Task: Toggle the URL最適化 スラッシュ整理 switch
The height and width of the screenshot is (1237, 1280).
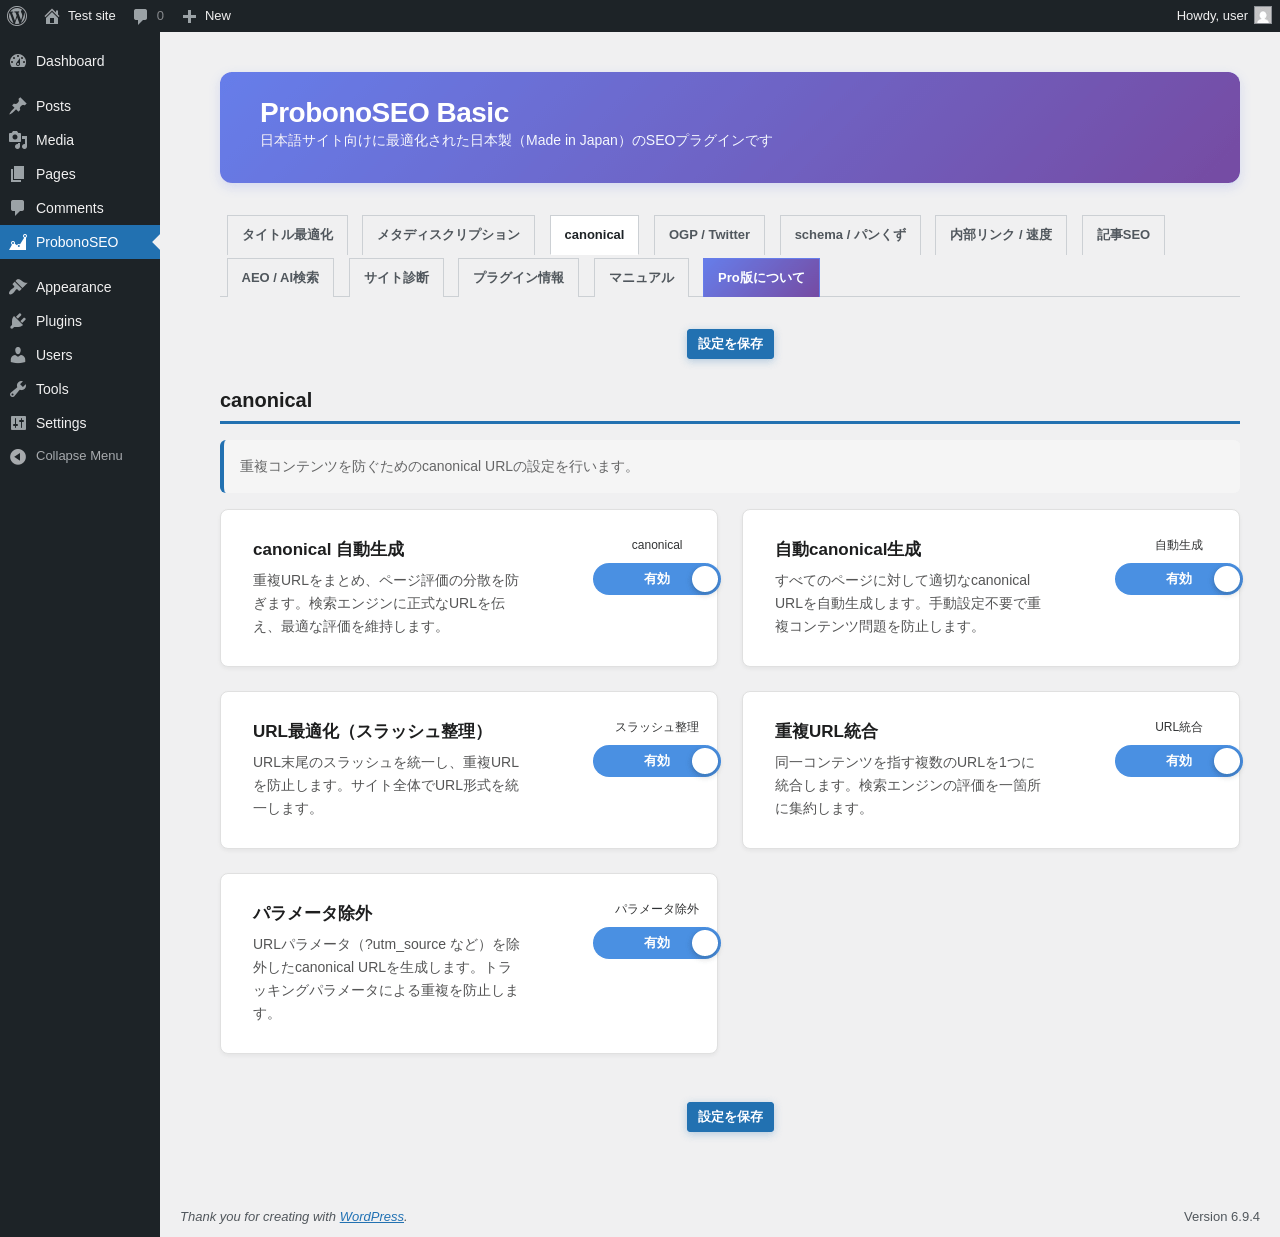Action: (x=657, y=761)
